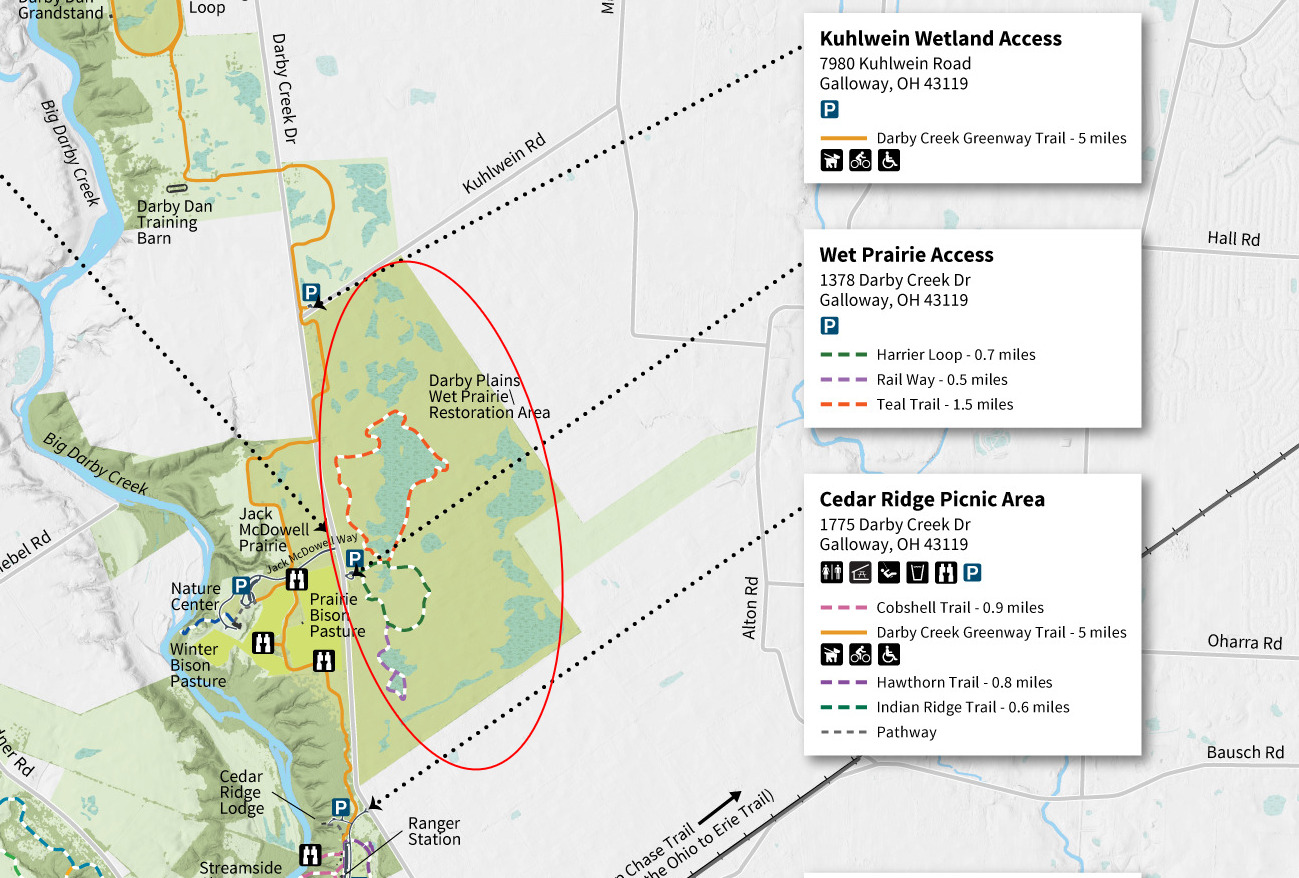Select the binoculars icon below the Prairie Bison Pasture label
The image size is (1299, 878).
click(x=323, y=661)
